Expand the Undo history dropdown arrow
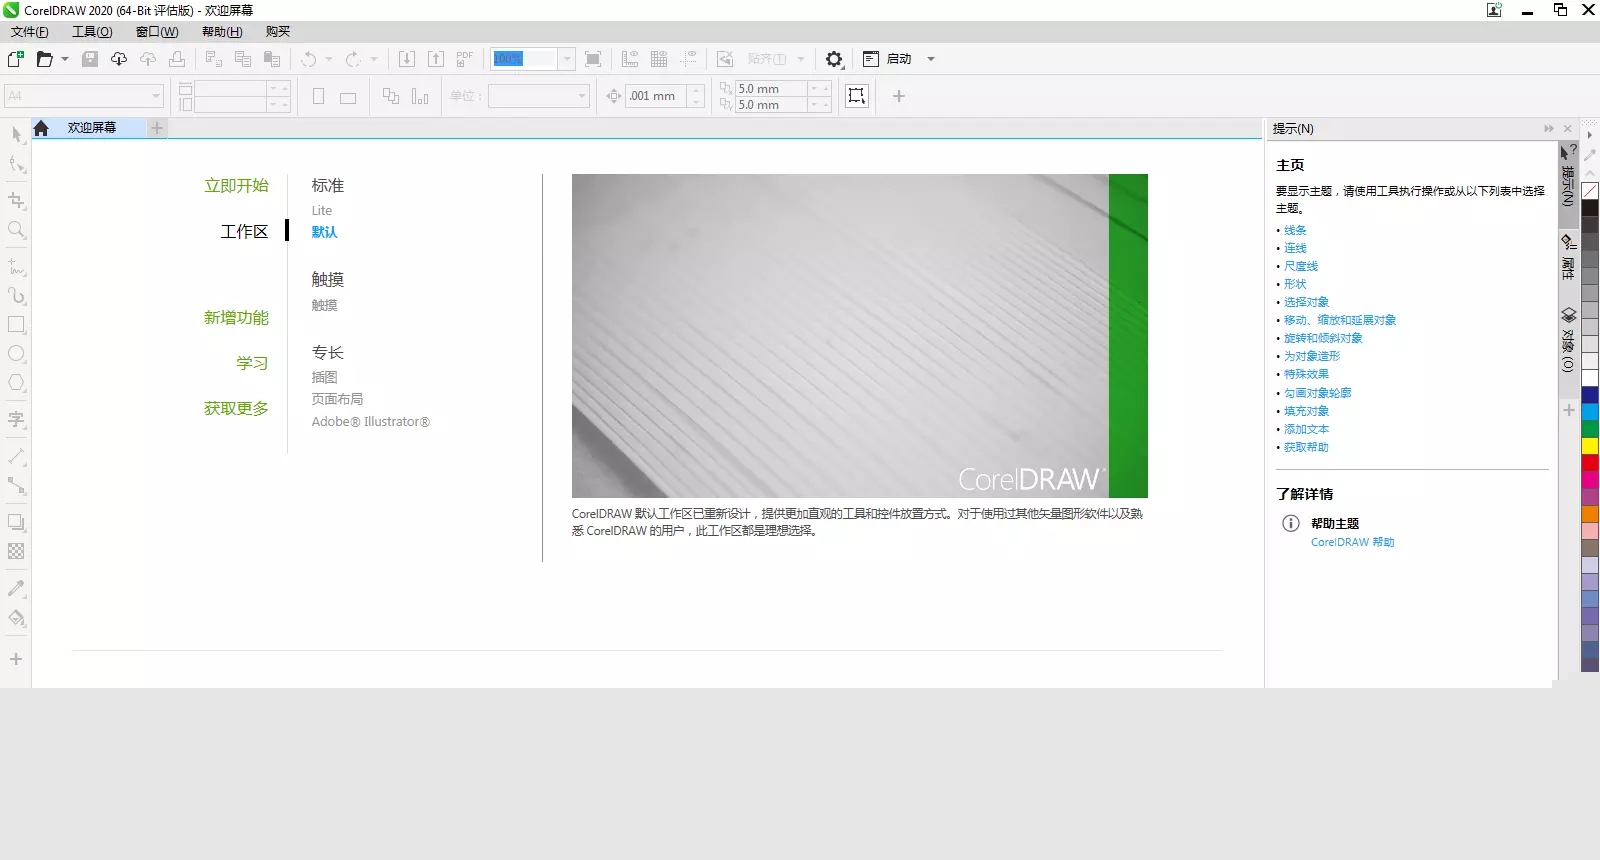Screen dimensions: 1600x860 (329, 59)
